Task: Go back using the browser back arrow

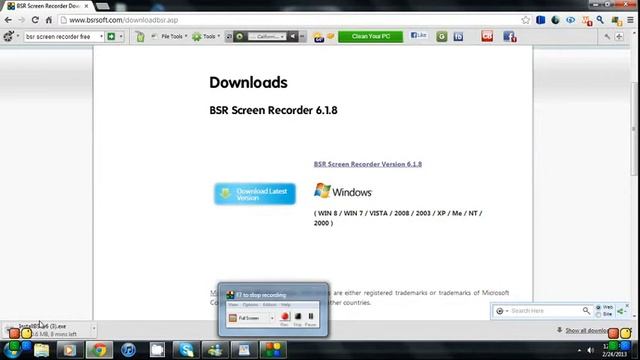Action: [8, 20]
